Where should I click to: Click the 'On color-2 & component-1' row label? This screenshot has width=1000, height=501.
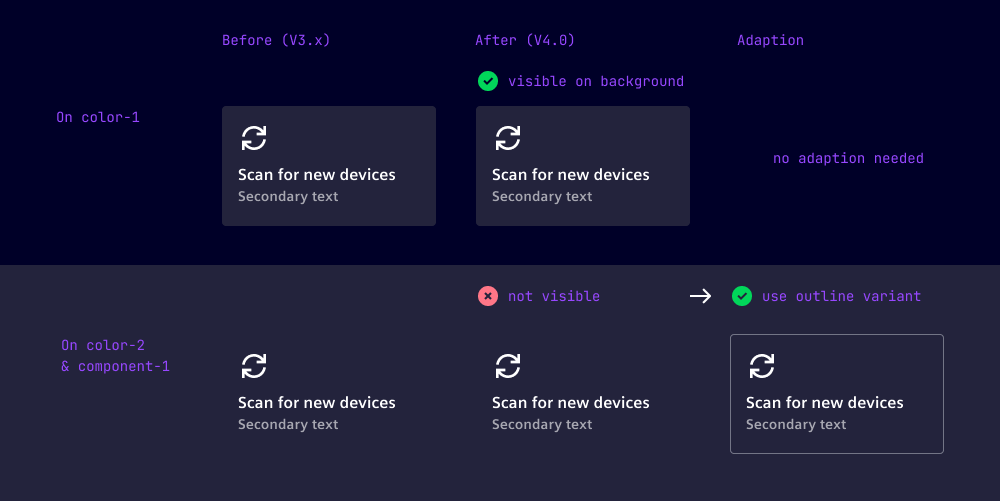pos(115,356)
